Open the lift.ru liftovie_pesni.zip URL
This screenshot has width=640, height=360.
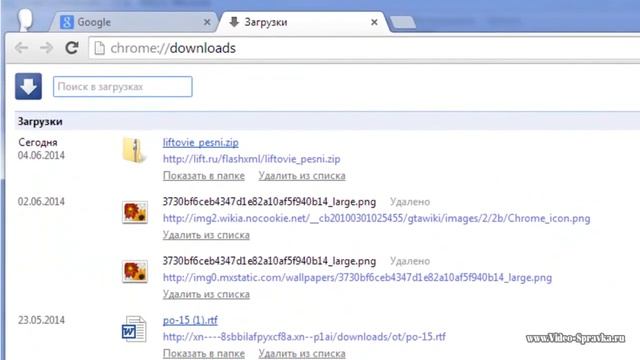(251, 159)
